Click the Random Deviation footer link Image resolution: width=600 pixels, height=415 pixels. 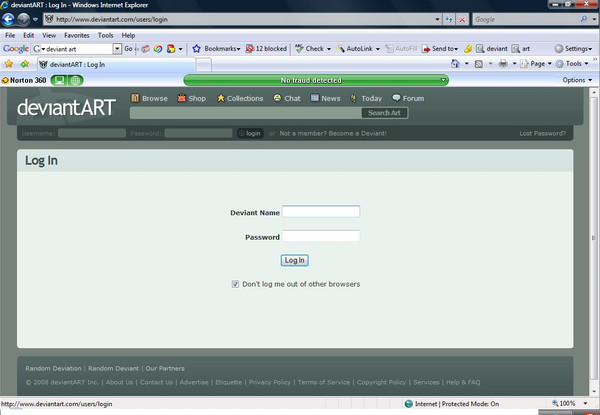[x=53, y=368]
